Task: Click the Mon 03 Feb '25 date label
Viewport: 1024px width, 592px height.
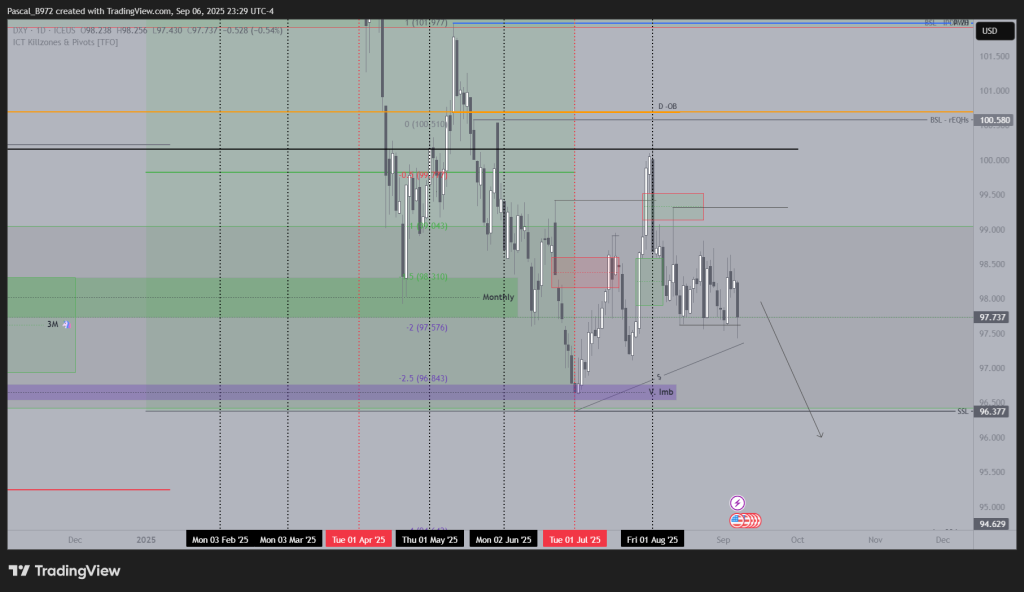Action: click(220, 540)
